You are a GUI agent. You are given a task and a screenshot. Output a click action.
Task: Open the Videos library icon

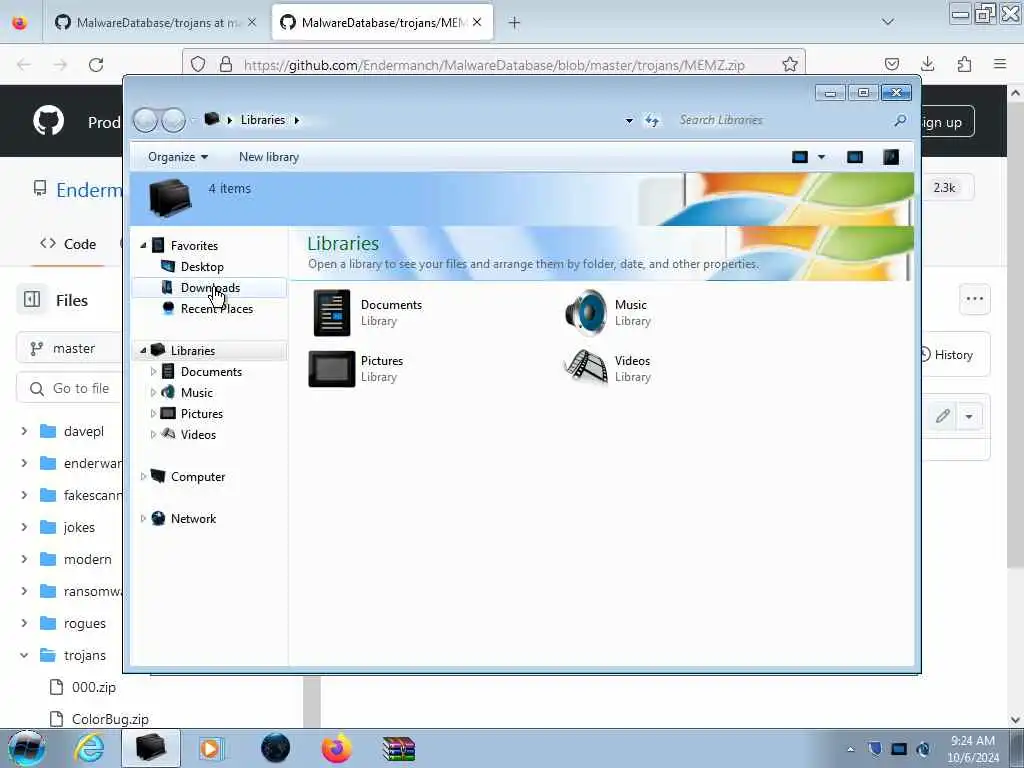pos(586,367)
